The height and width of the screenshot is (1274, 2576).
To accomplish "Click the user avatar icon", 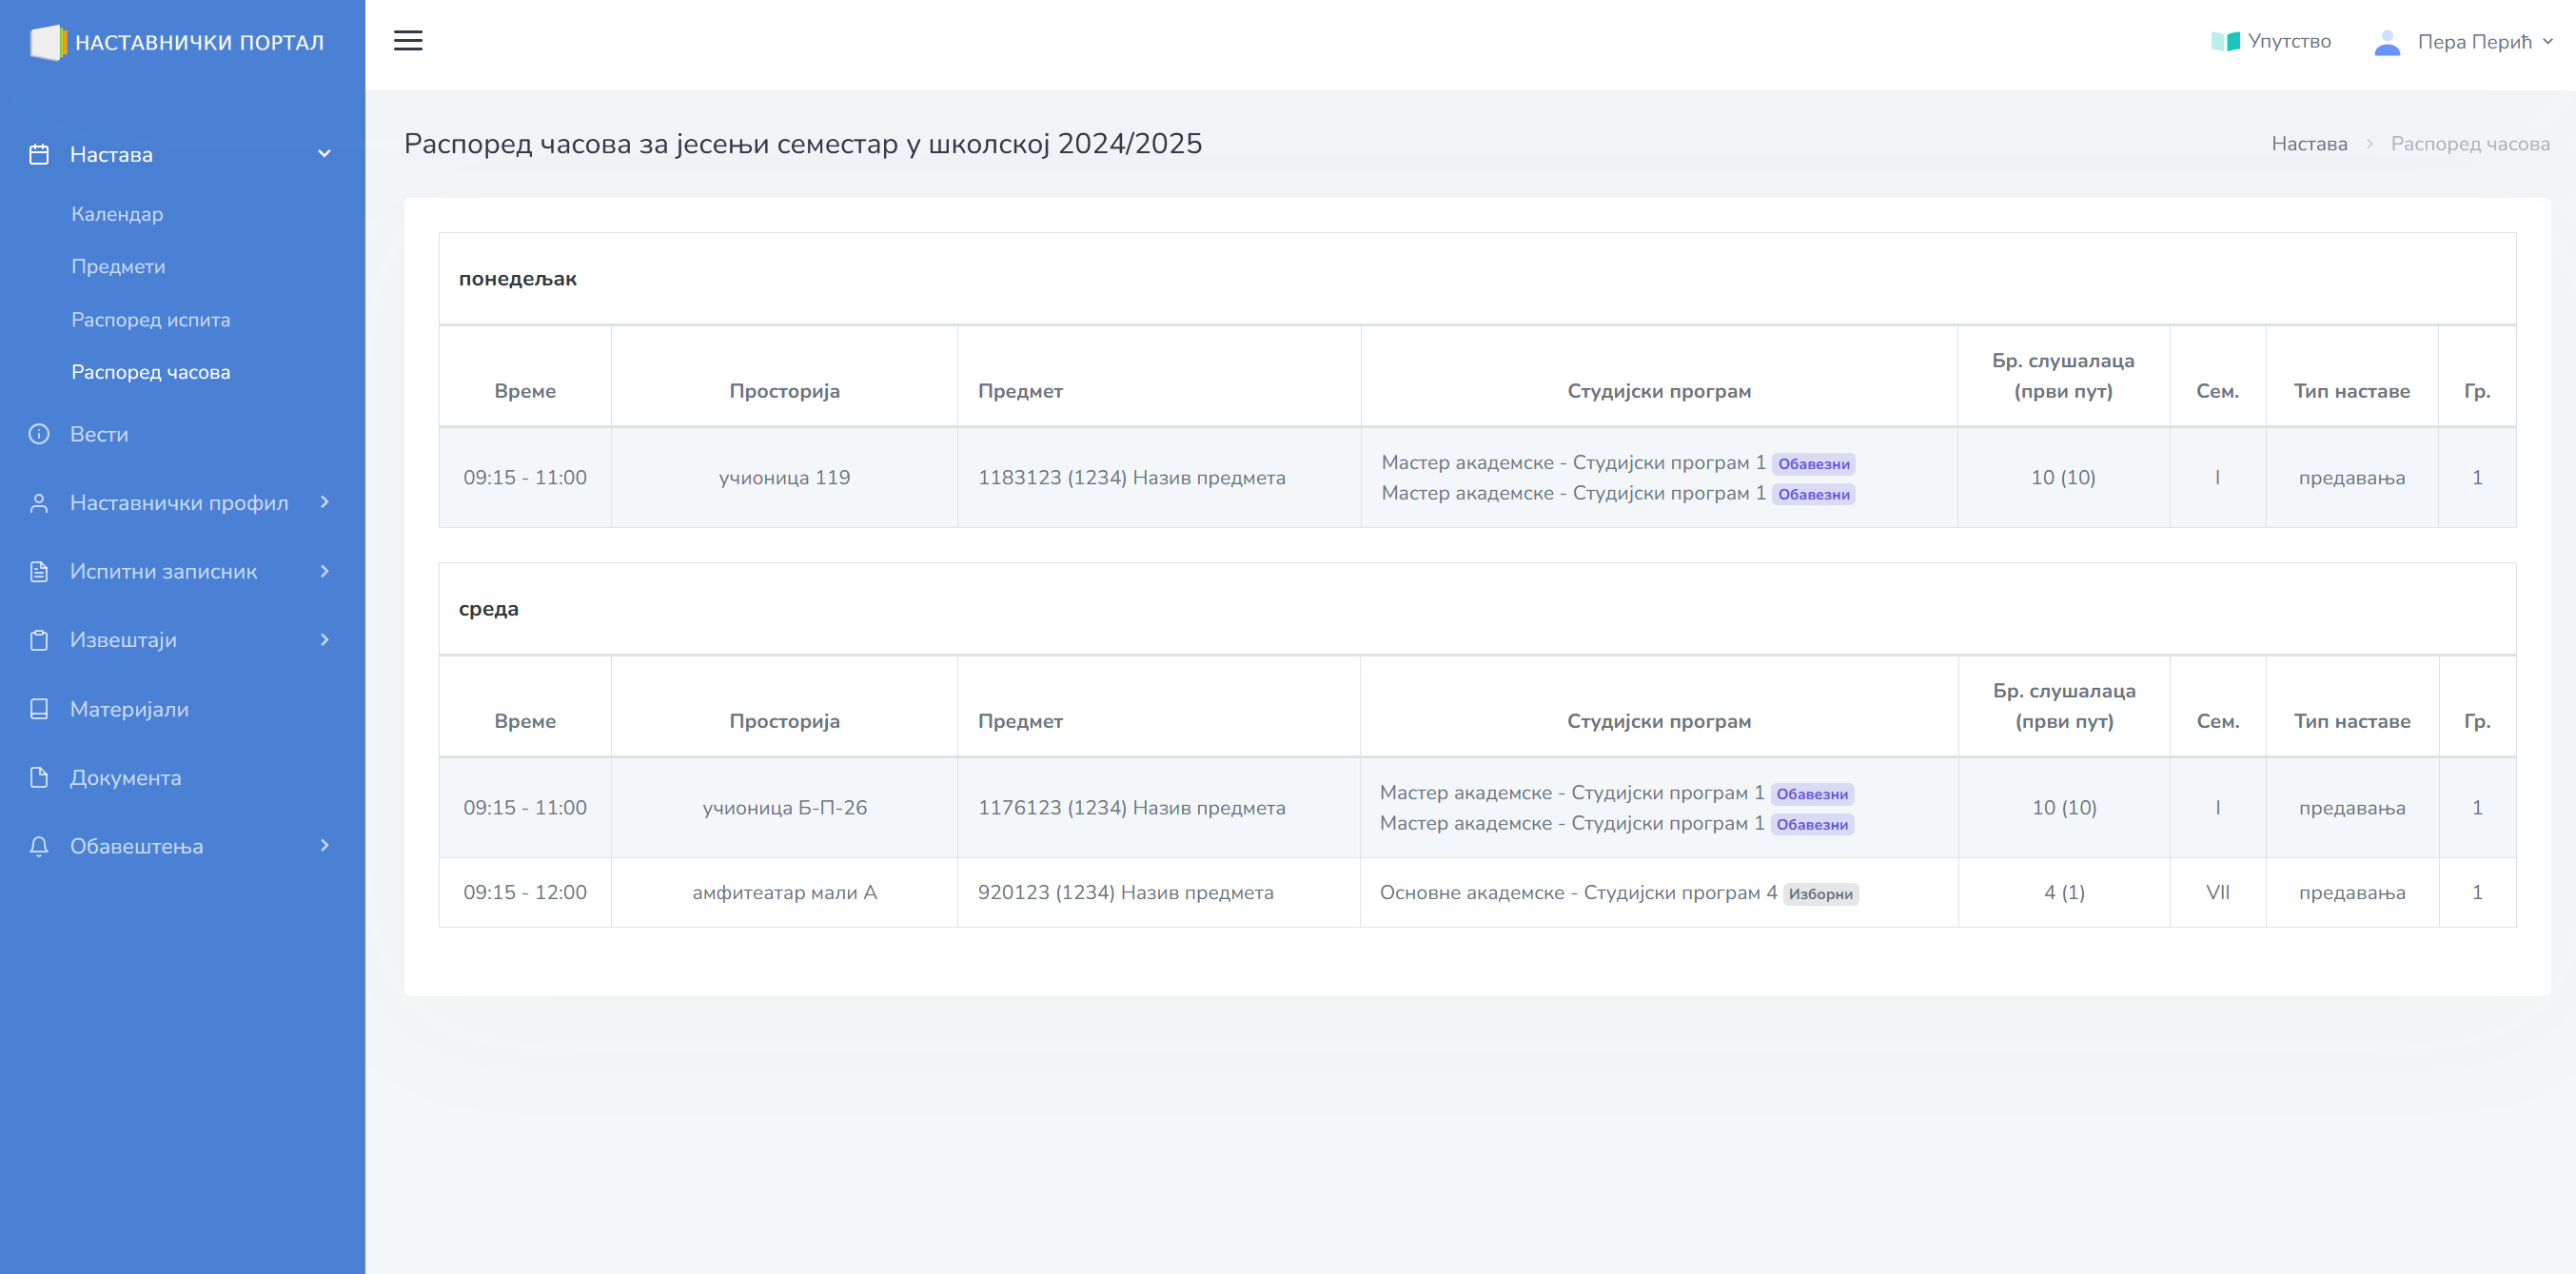I will click(2386, 42).
